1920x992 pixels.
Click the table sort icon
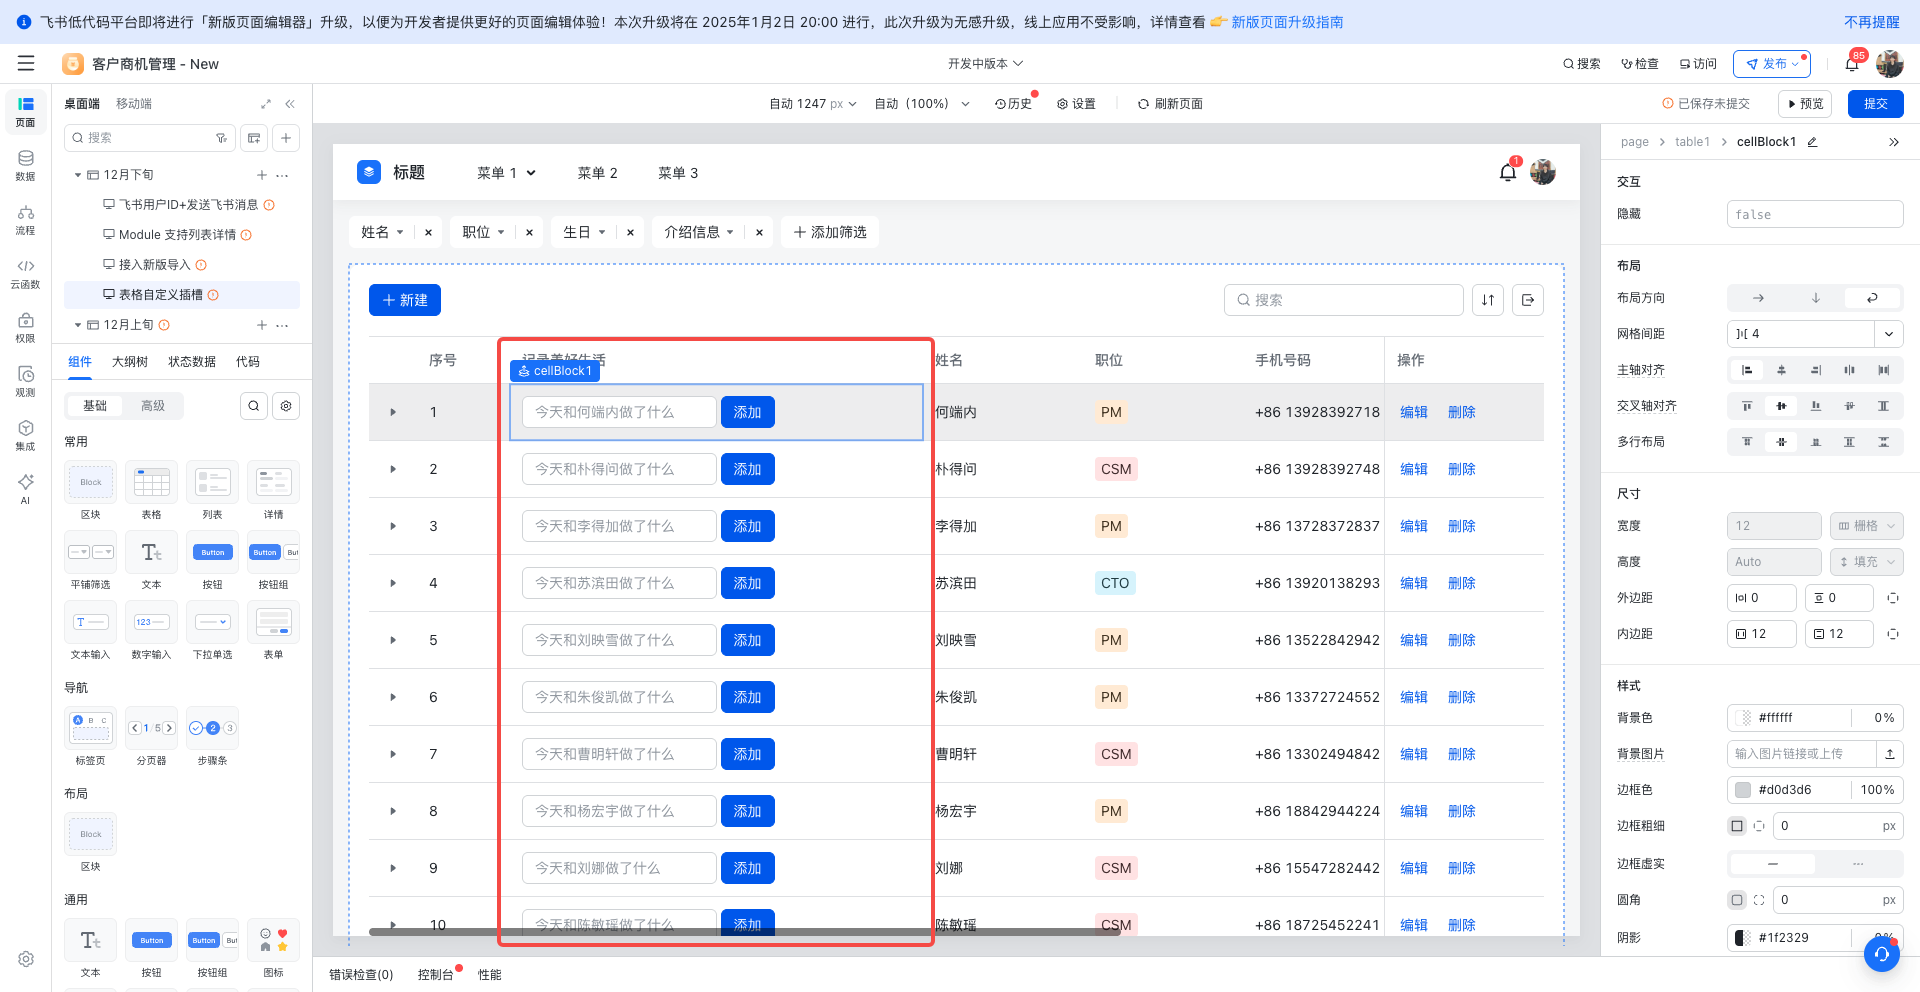1488,300
